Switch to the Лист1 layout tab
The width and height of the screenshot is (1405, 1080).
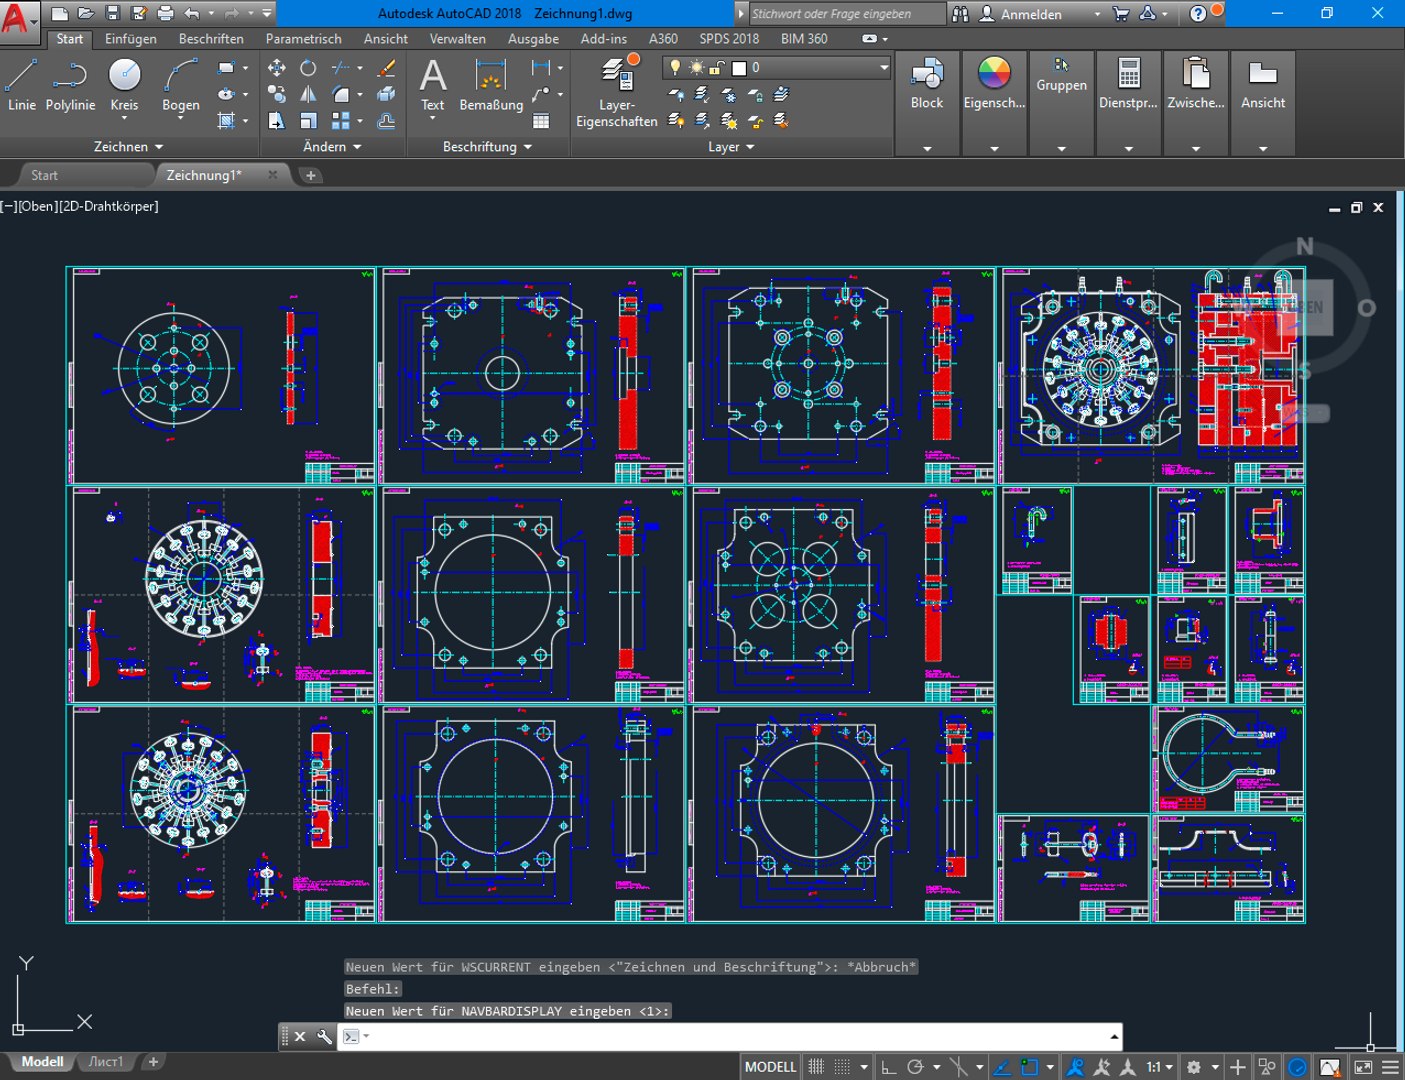[106, 1062]
